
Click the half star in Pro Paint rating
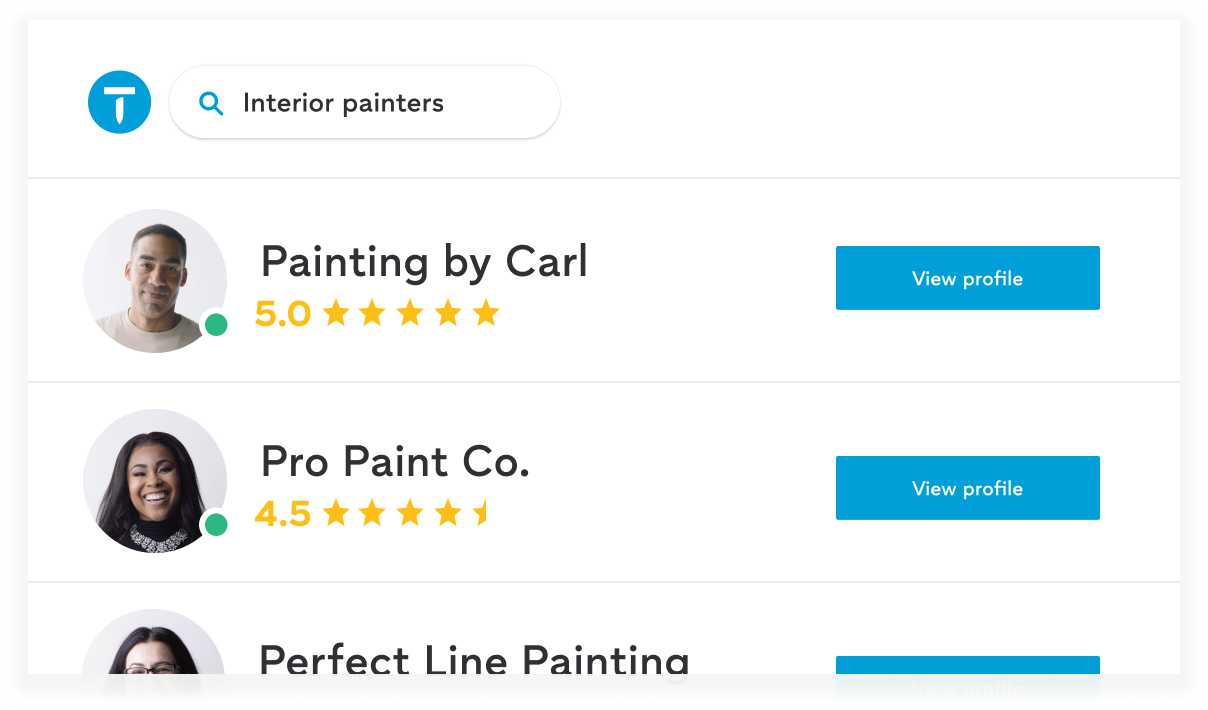coord(481,514)
